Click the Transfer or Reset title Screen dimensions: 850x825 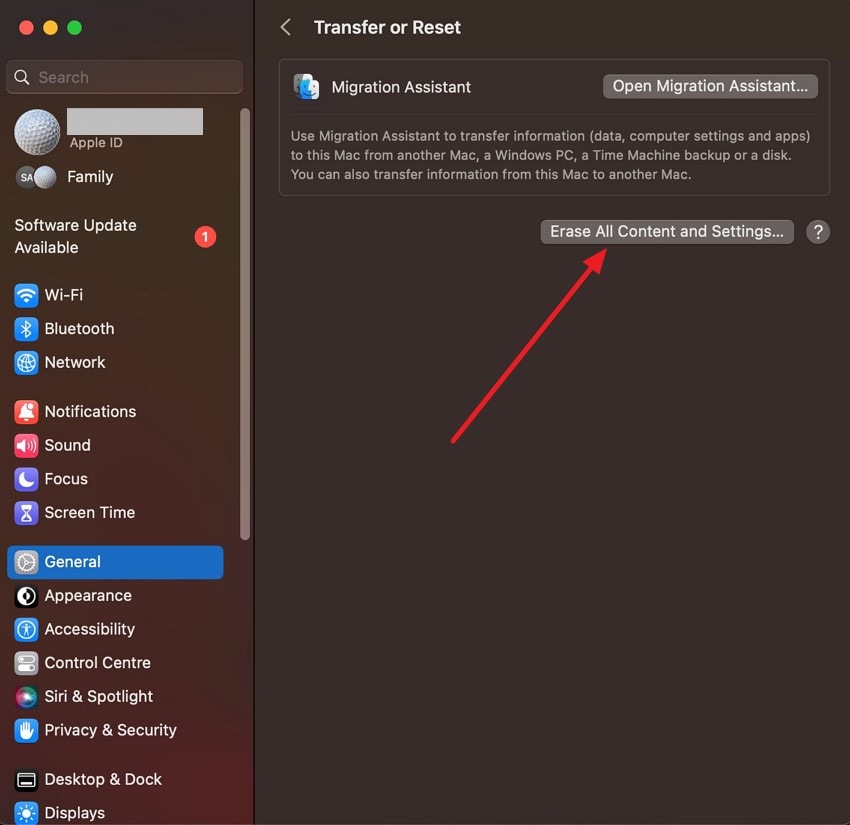[x=387, y=27]
